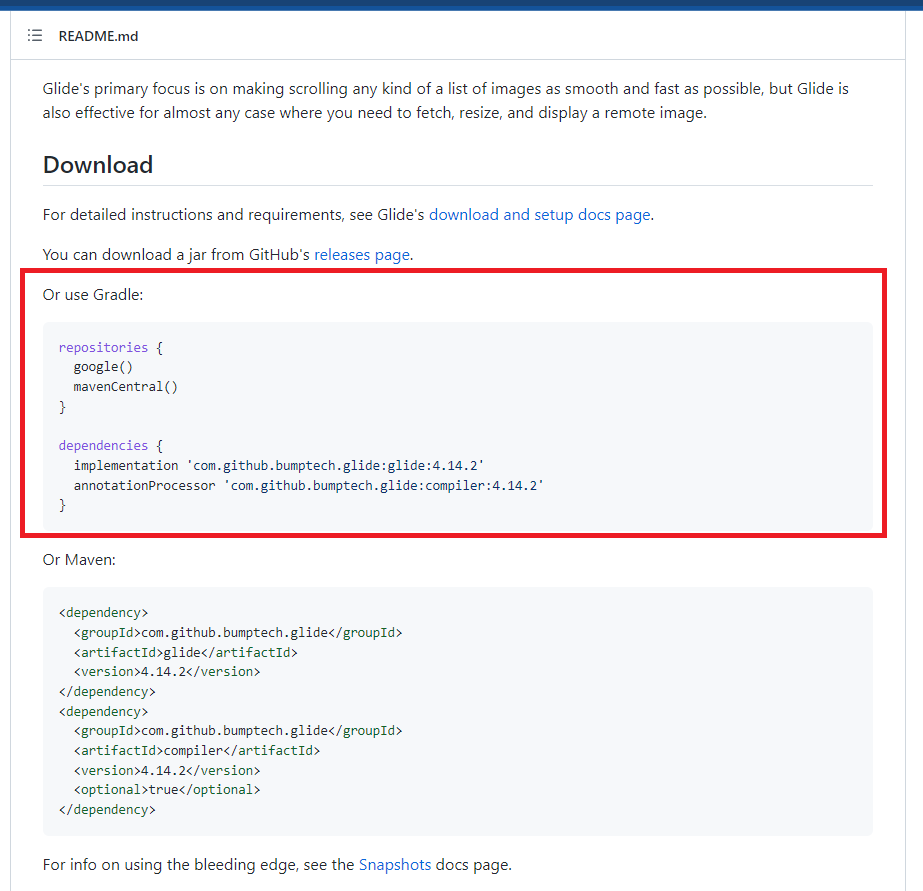The image size is (923, 891).
Task: Click the paragraph about Glide's primary focus
Action: click(446, 101)
